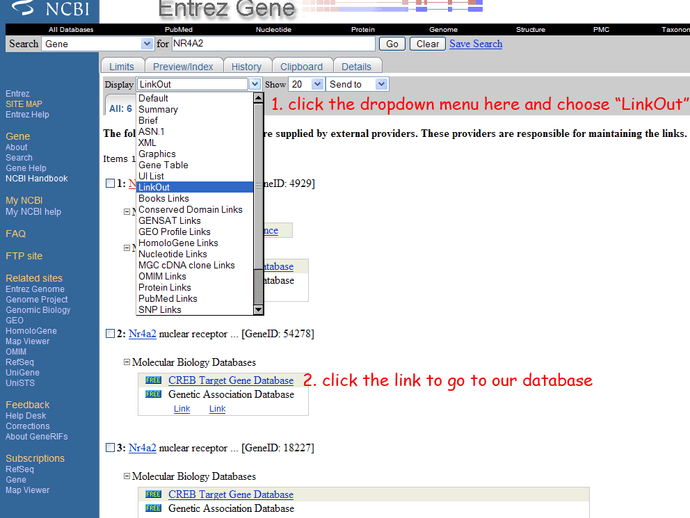
Task: Open the Details tab
Action: 356,66
